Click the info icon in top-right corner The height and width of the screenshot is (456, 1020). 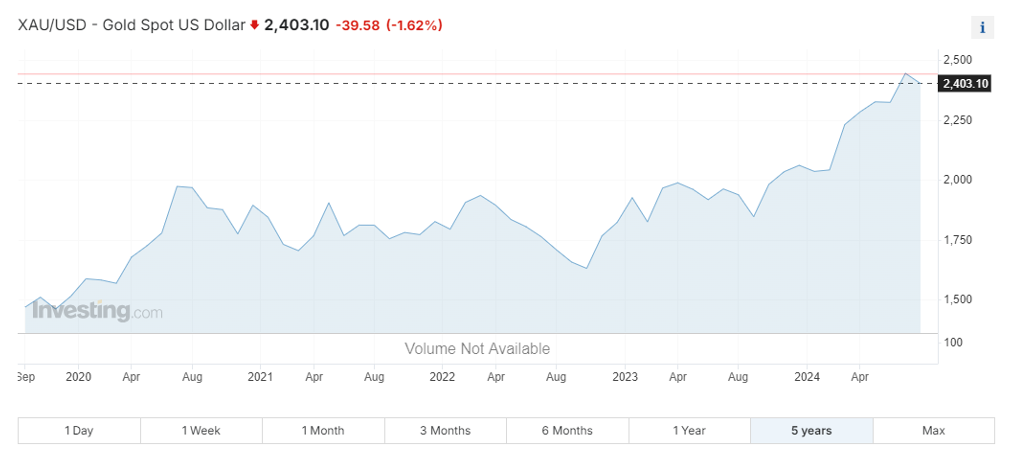pos(982,27)
